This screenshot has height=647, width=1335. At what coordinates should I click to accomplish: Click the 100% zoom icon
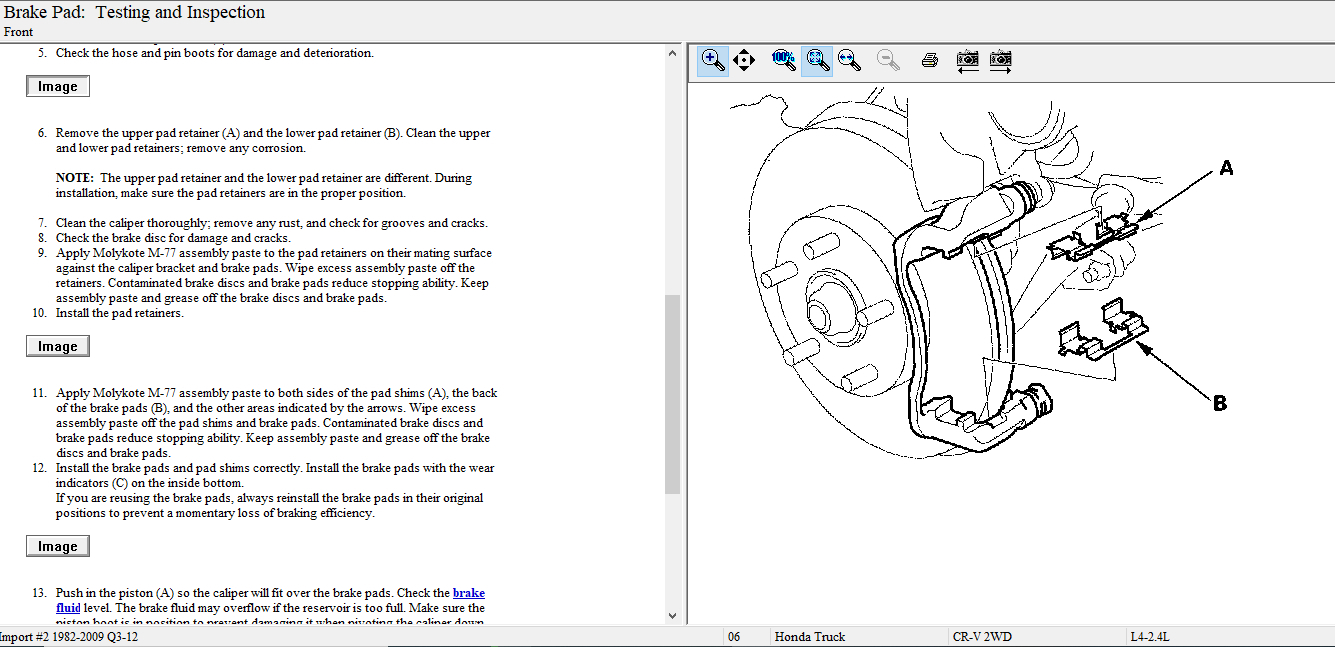[783, 60]
